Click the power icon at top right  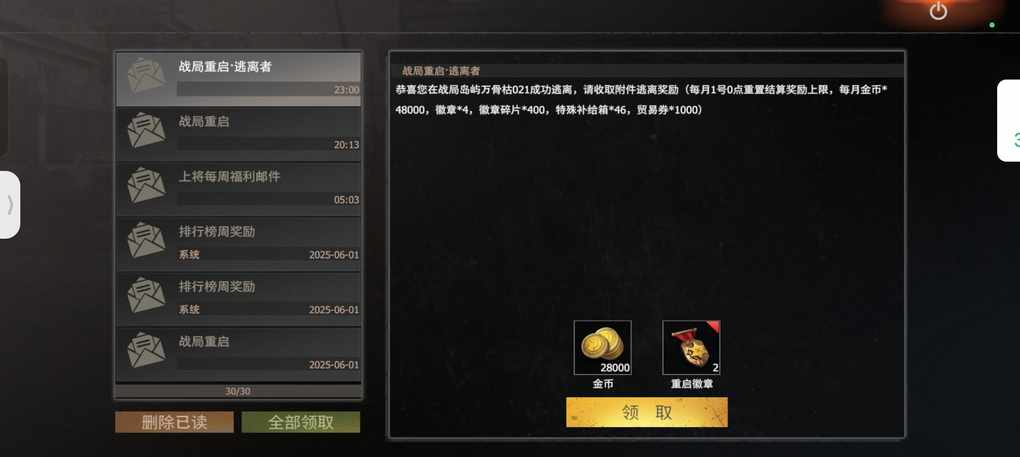click(x=937, y=11)
